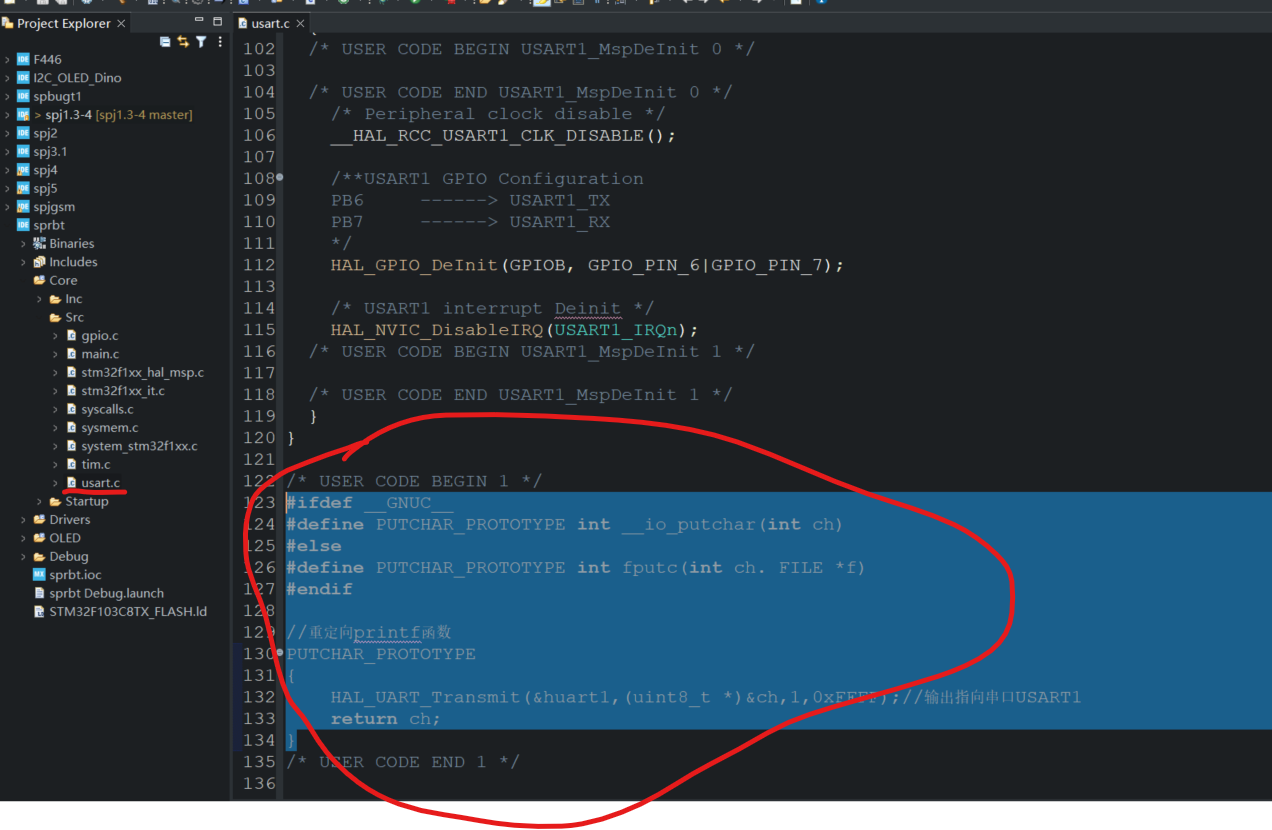Maximize the Project Explorer view
This screenshot has width=1272, height=830.
[218, 21]
